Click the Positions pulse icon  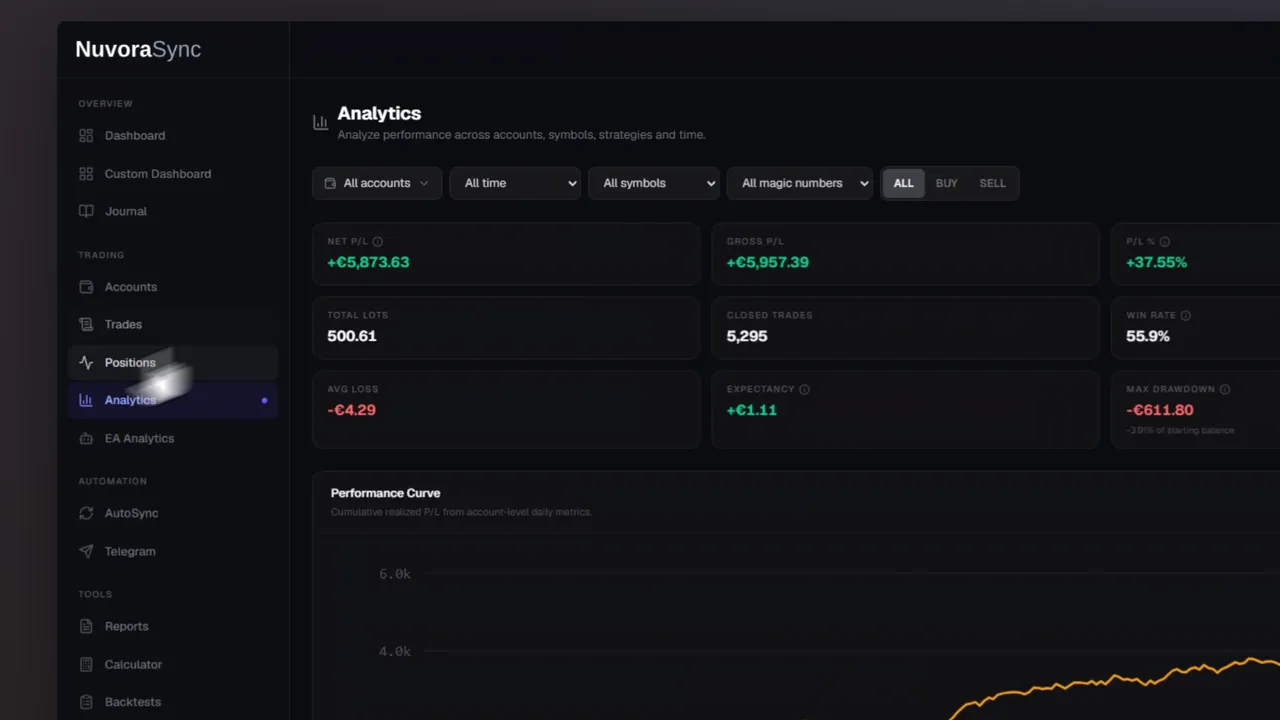[86, 362]
